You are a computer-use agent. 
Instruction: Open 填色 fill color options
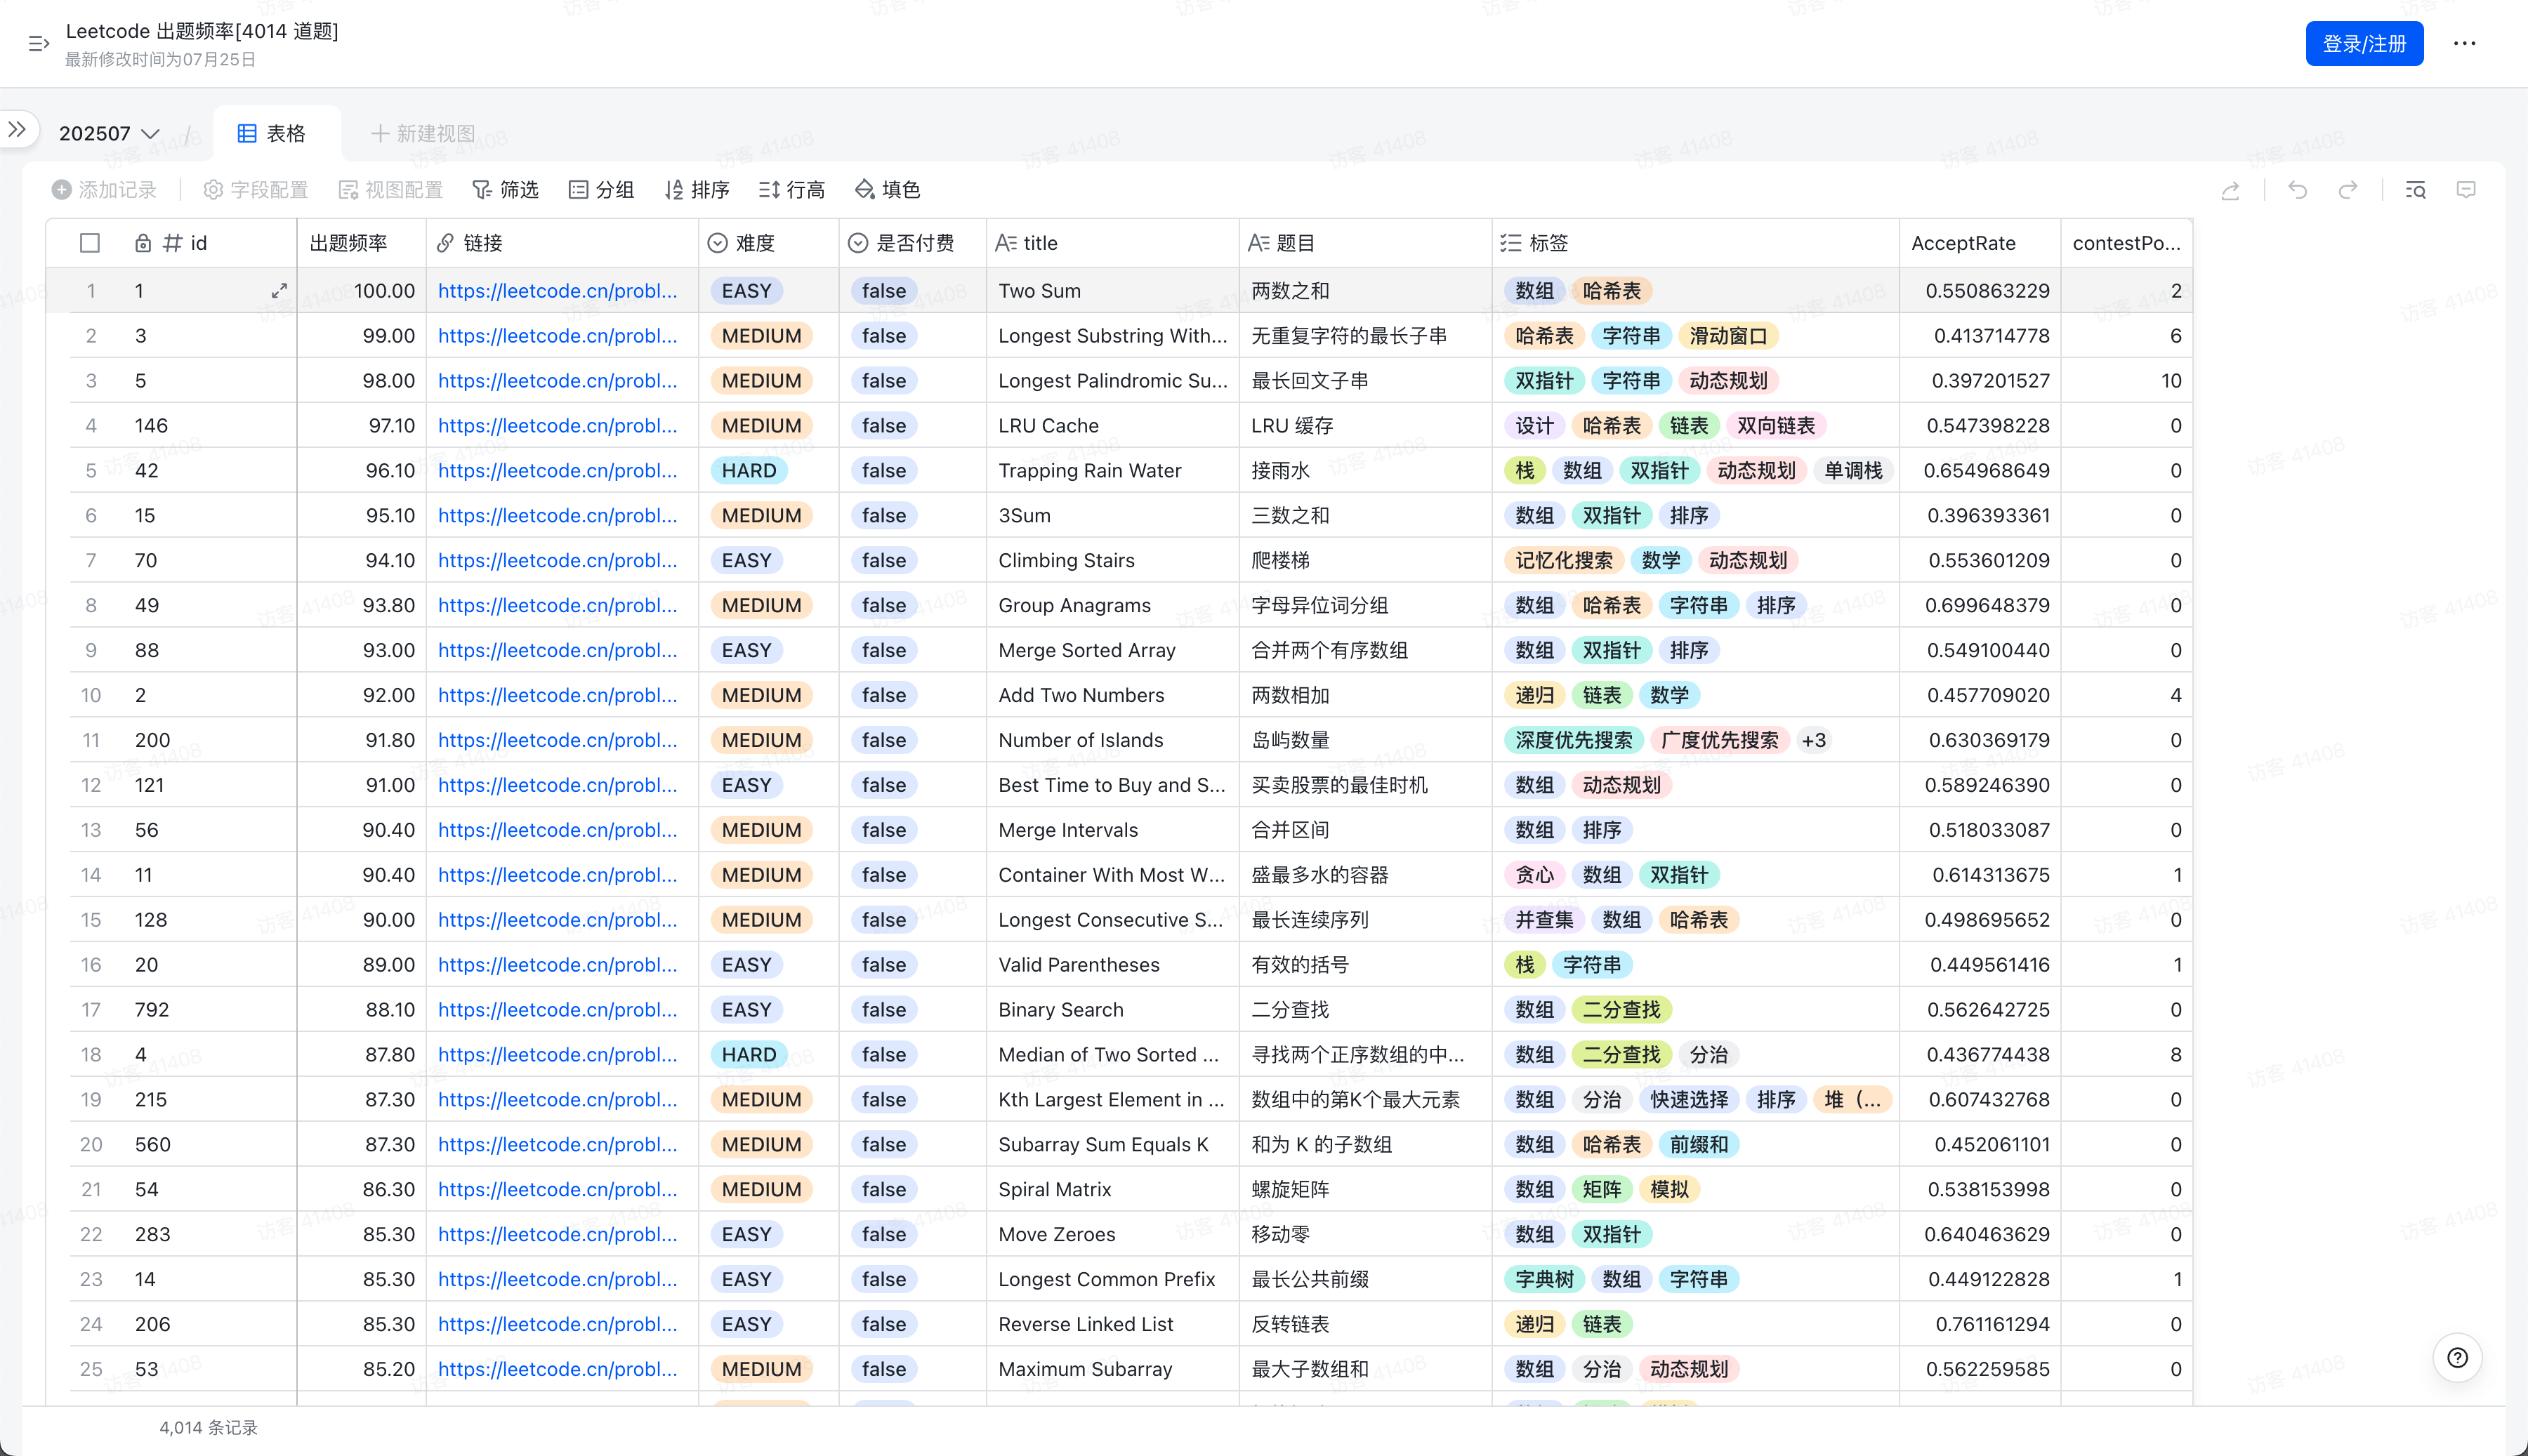[888, 190]
